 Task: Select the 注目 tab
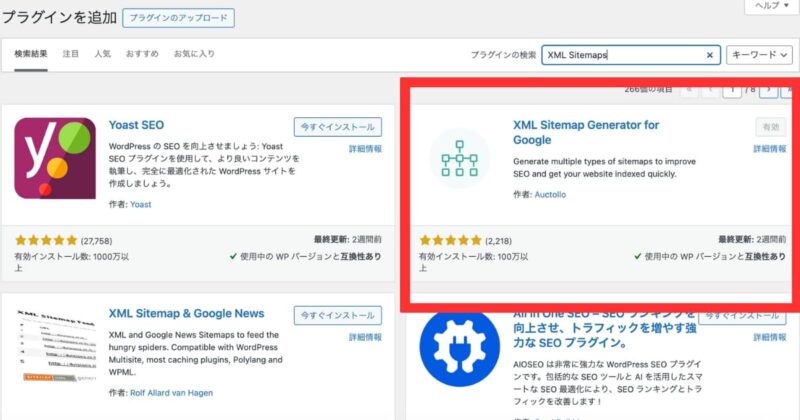pyautogui.click(x=71, y=54)
